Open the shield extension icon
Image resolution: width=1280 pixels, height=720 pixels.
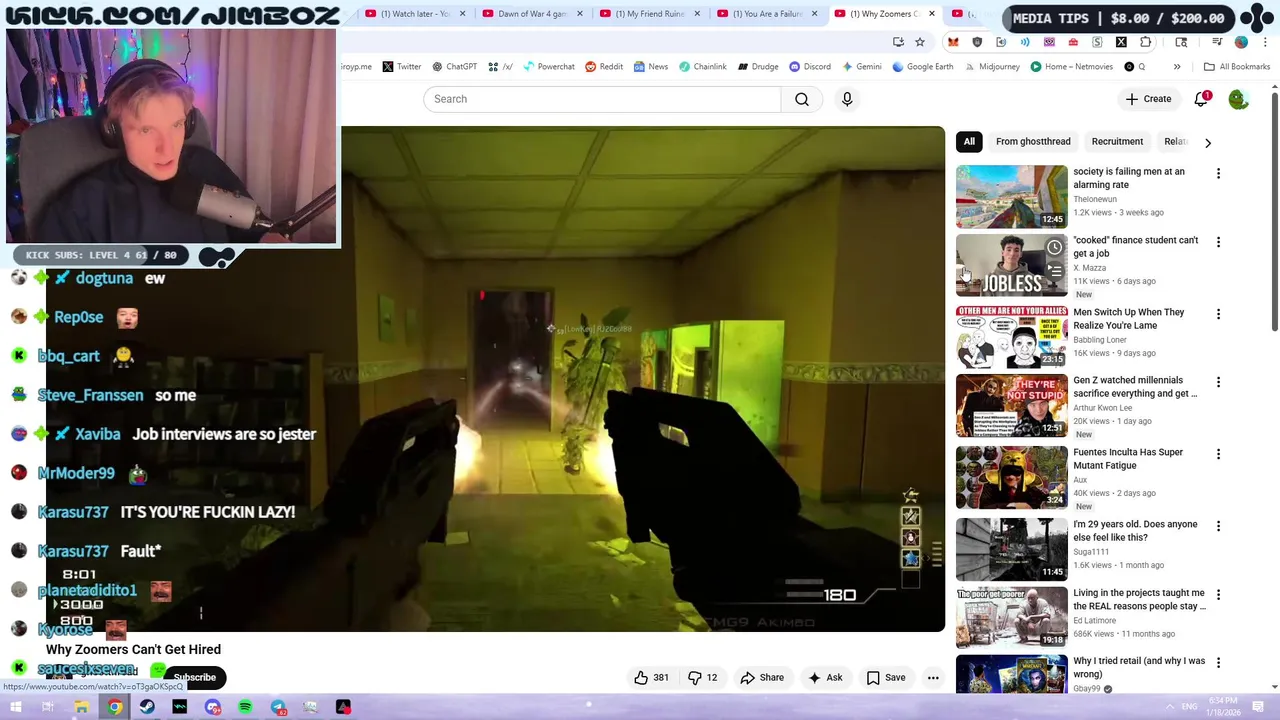[x=977, y=42]
